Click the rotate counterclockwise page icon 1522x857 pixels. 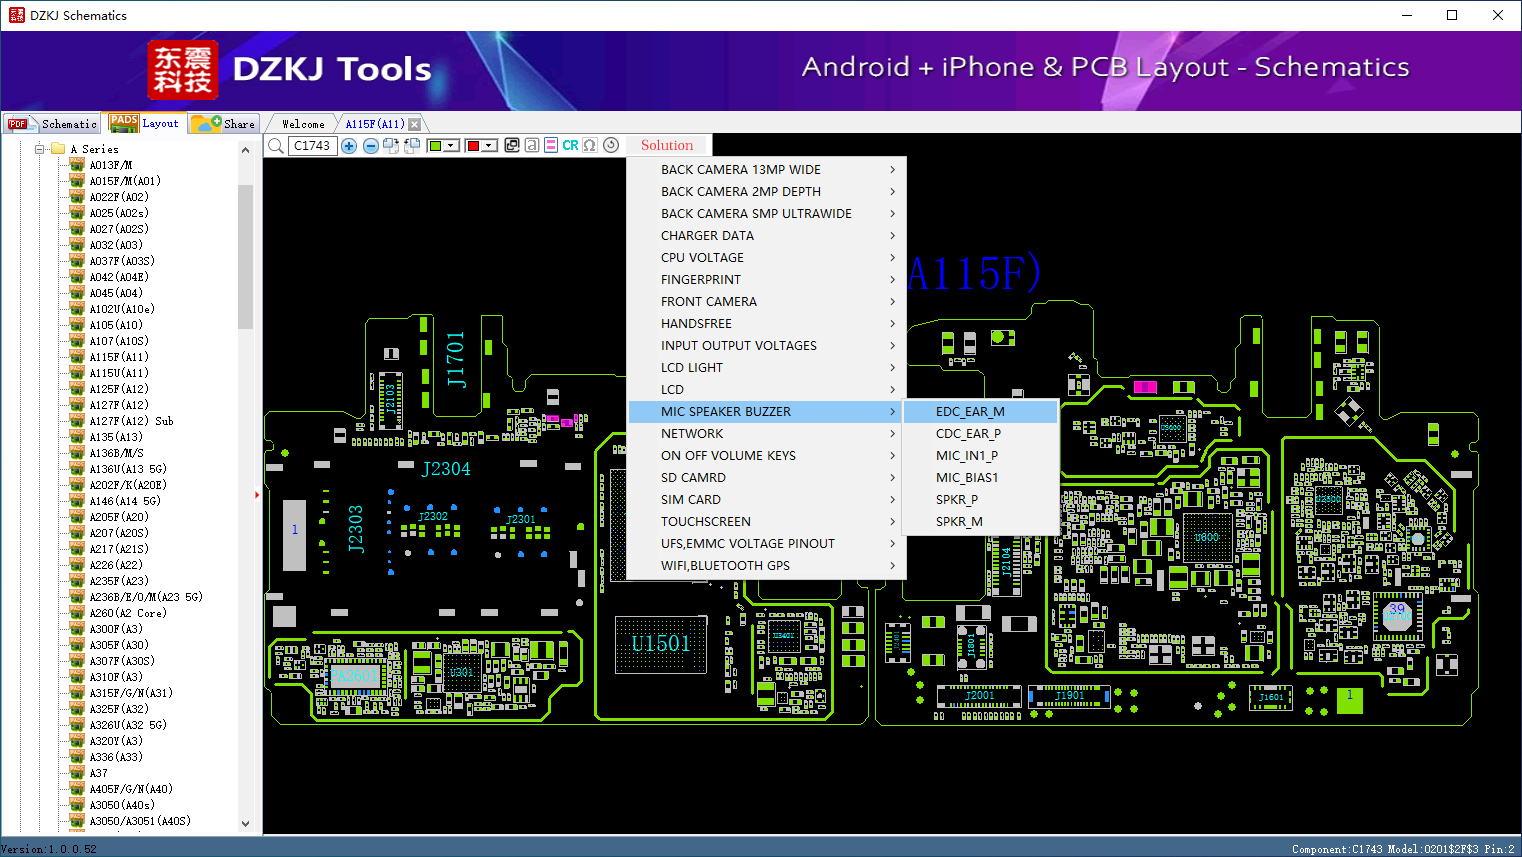411,145
